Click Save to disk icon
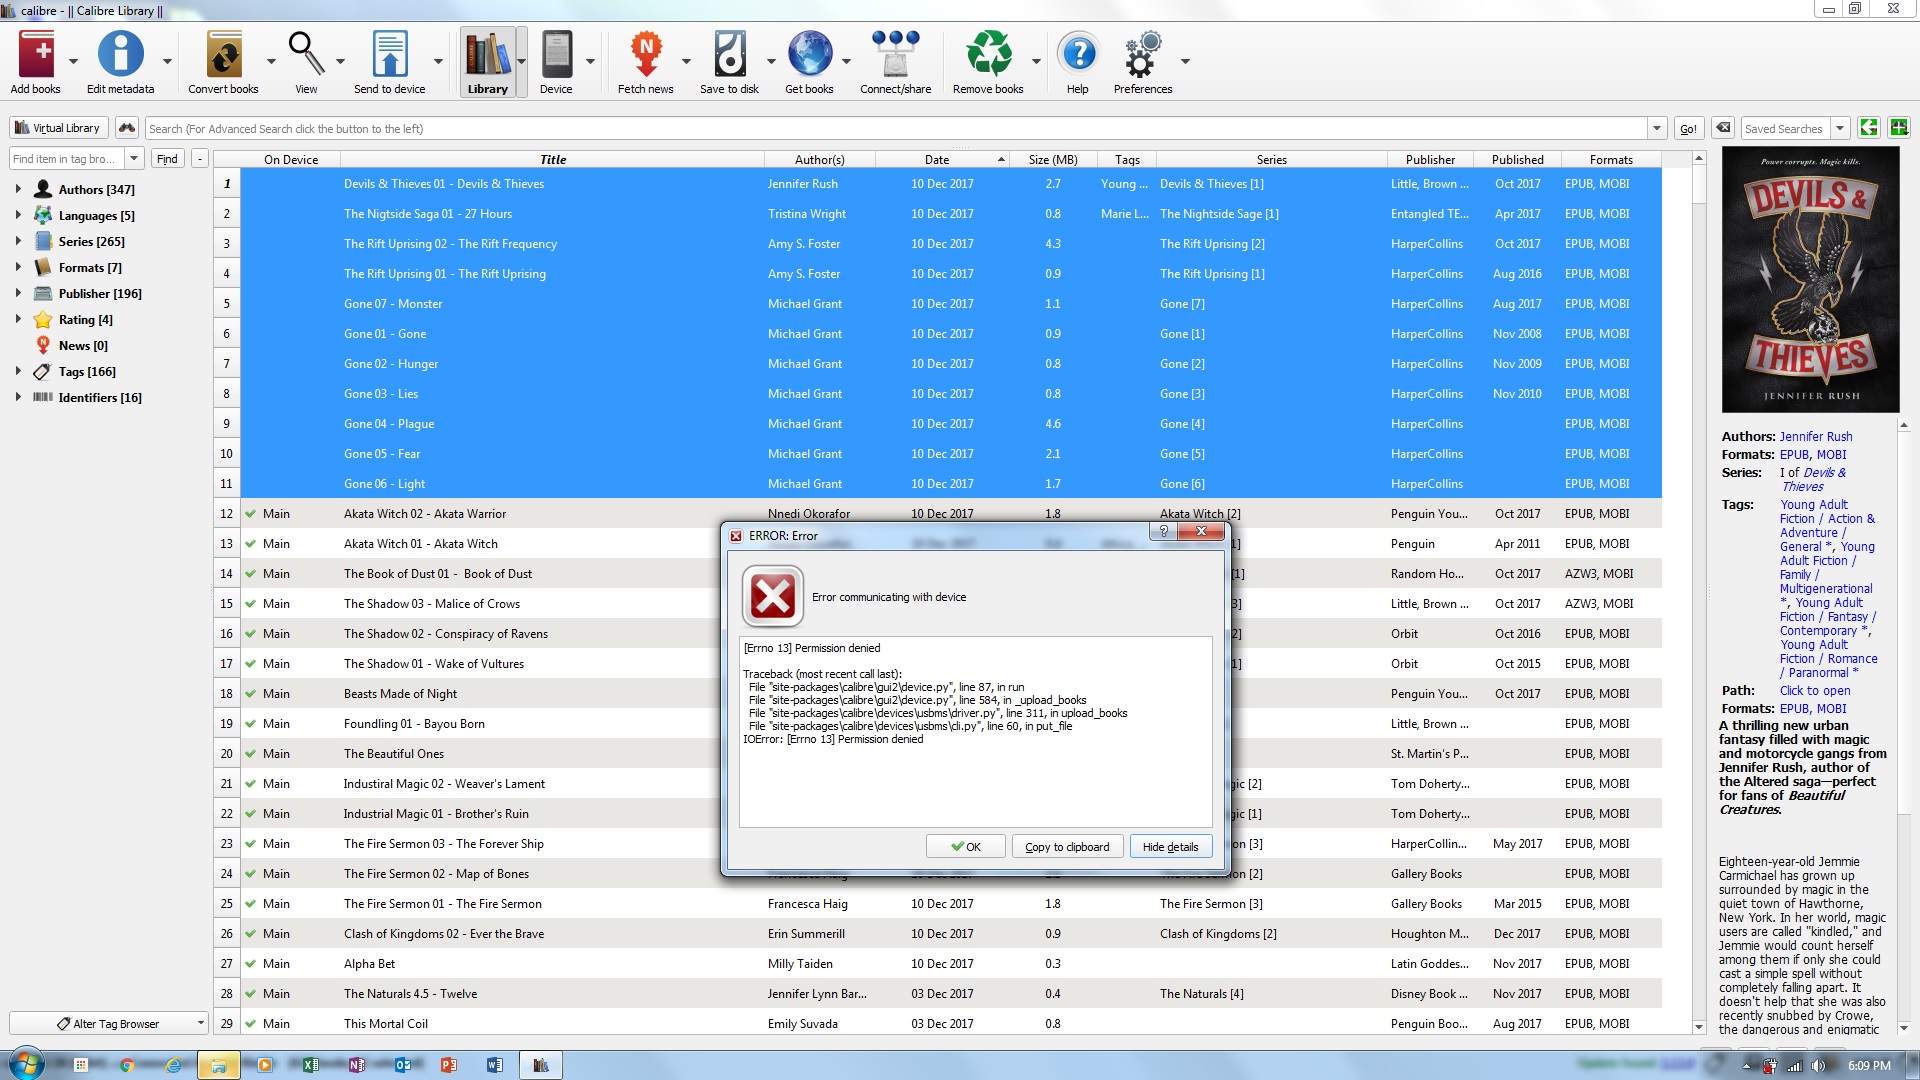The image size is (1920, 1080). (729, 55)
